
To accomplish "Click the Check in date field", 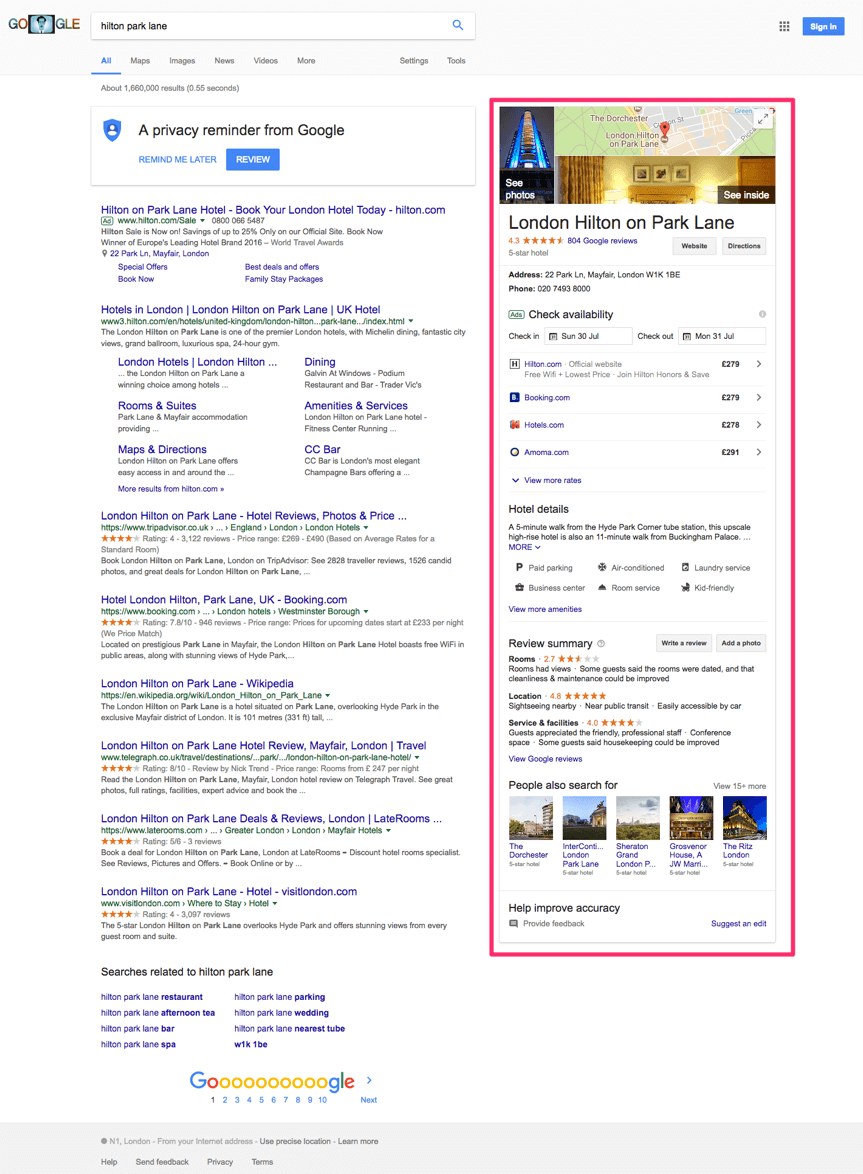I will click(x=588, y=336).
